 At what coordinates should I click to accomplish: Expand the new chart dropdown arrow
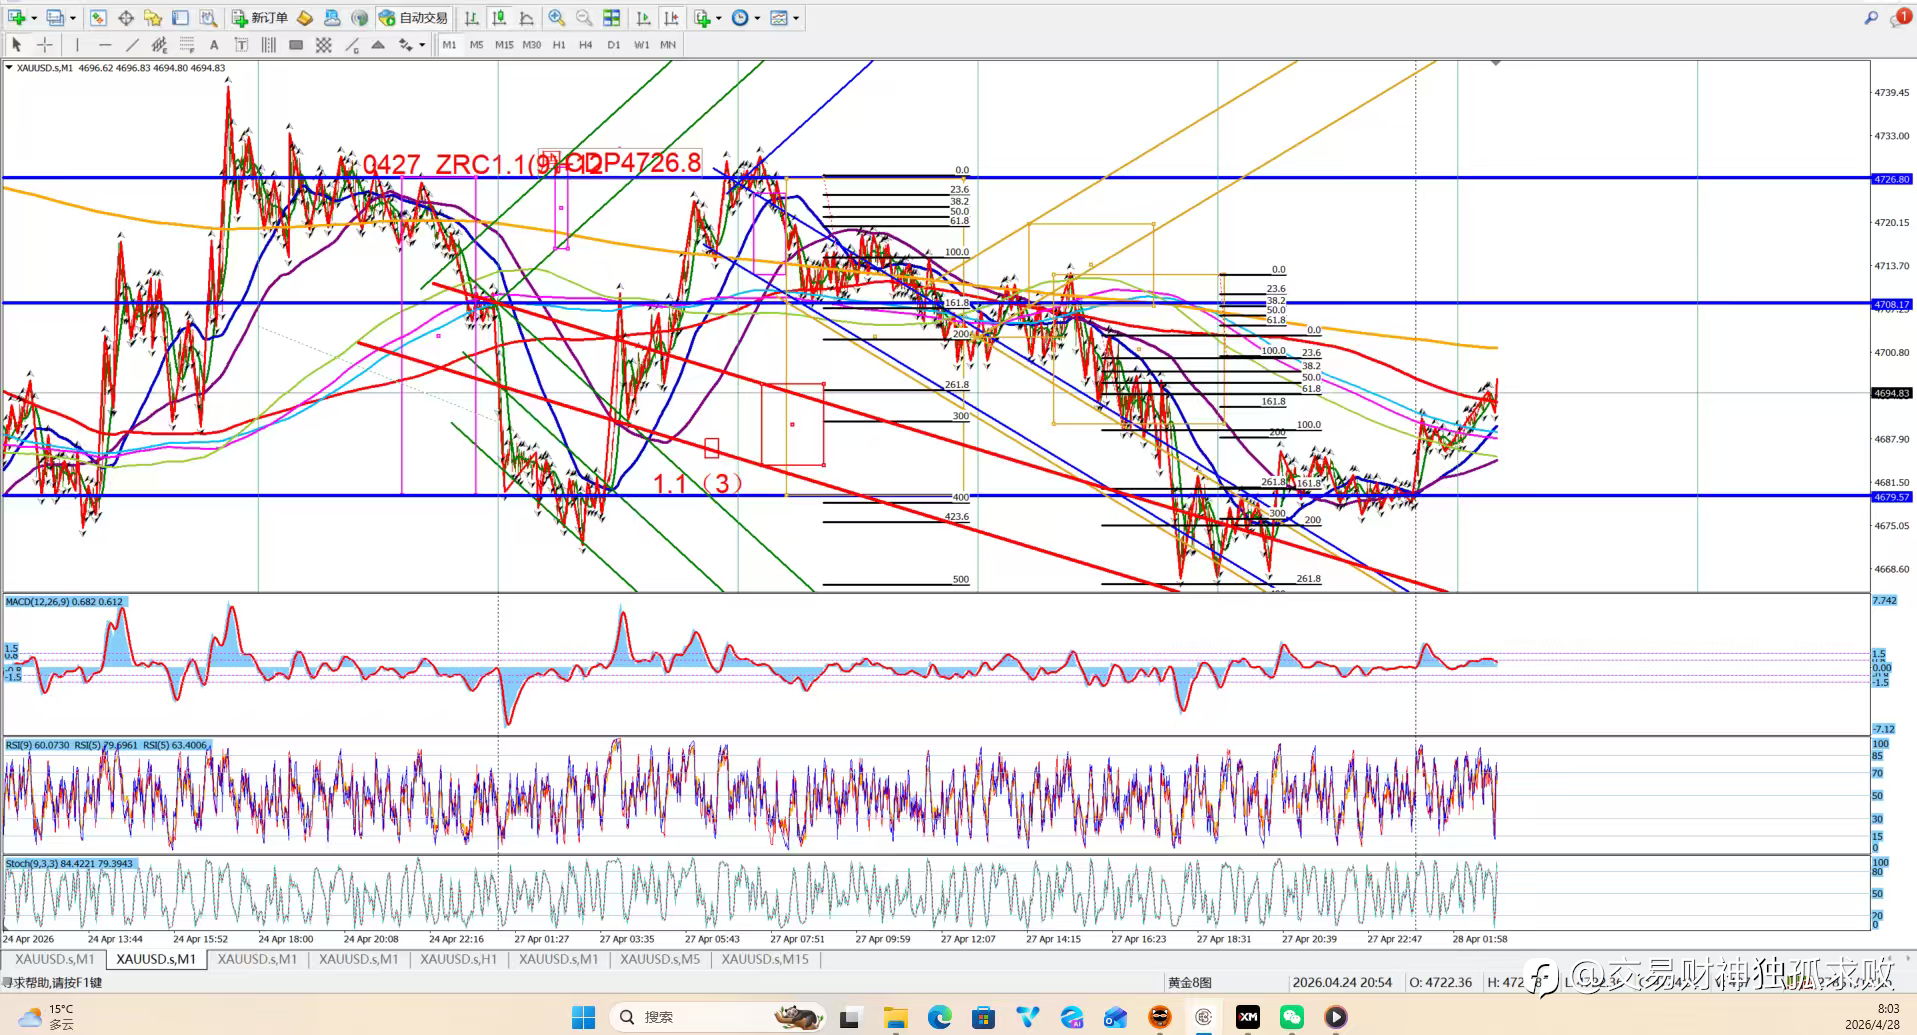(34, 18)
